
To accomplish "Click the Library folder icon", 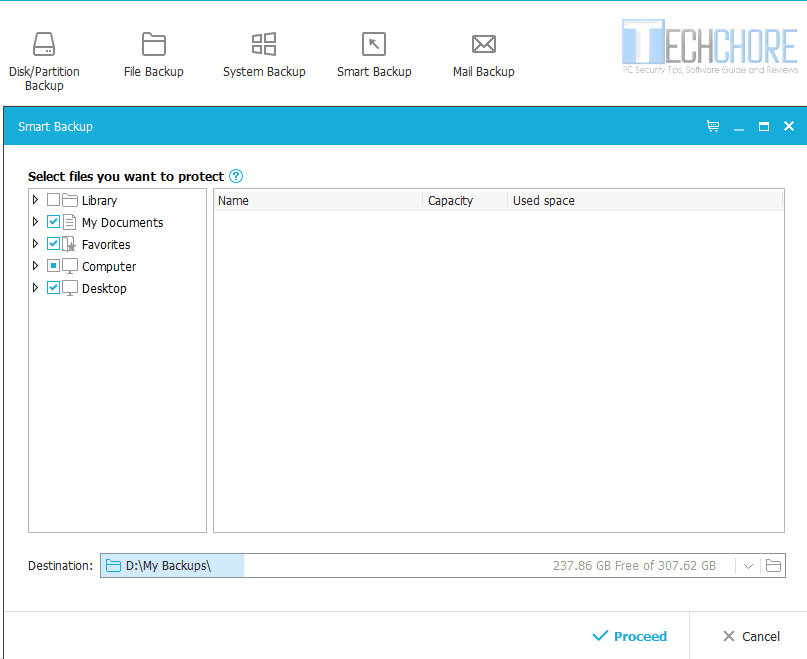I will coord(70,200).
